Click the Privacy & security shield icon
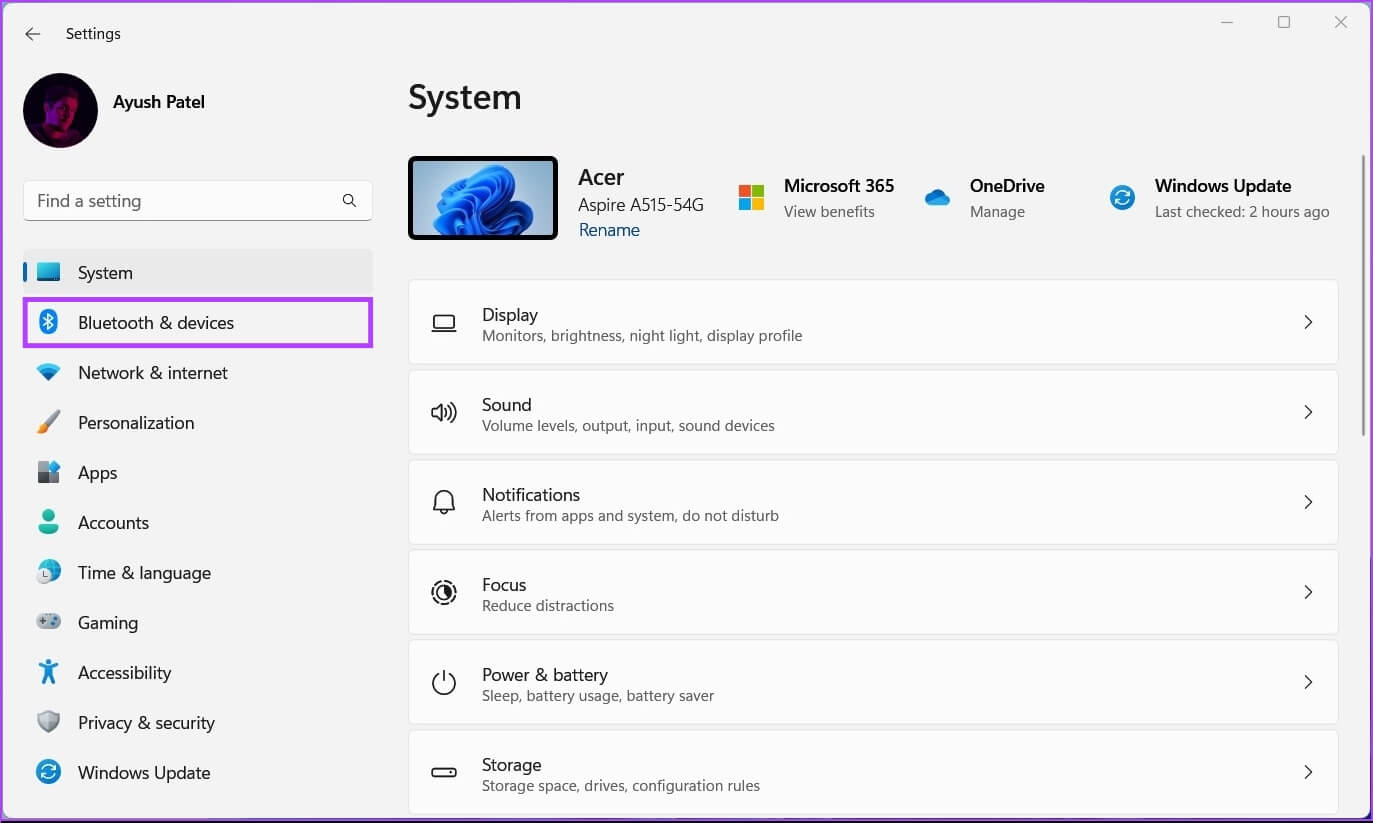Image resolution: width=1373 pixels, height=823 pixels. (48, 722)
